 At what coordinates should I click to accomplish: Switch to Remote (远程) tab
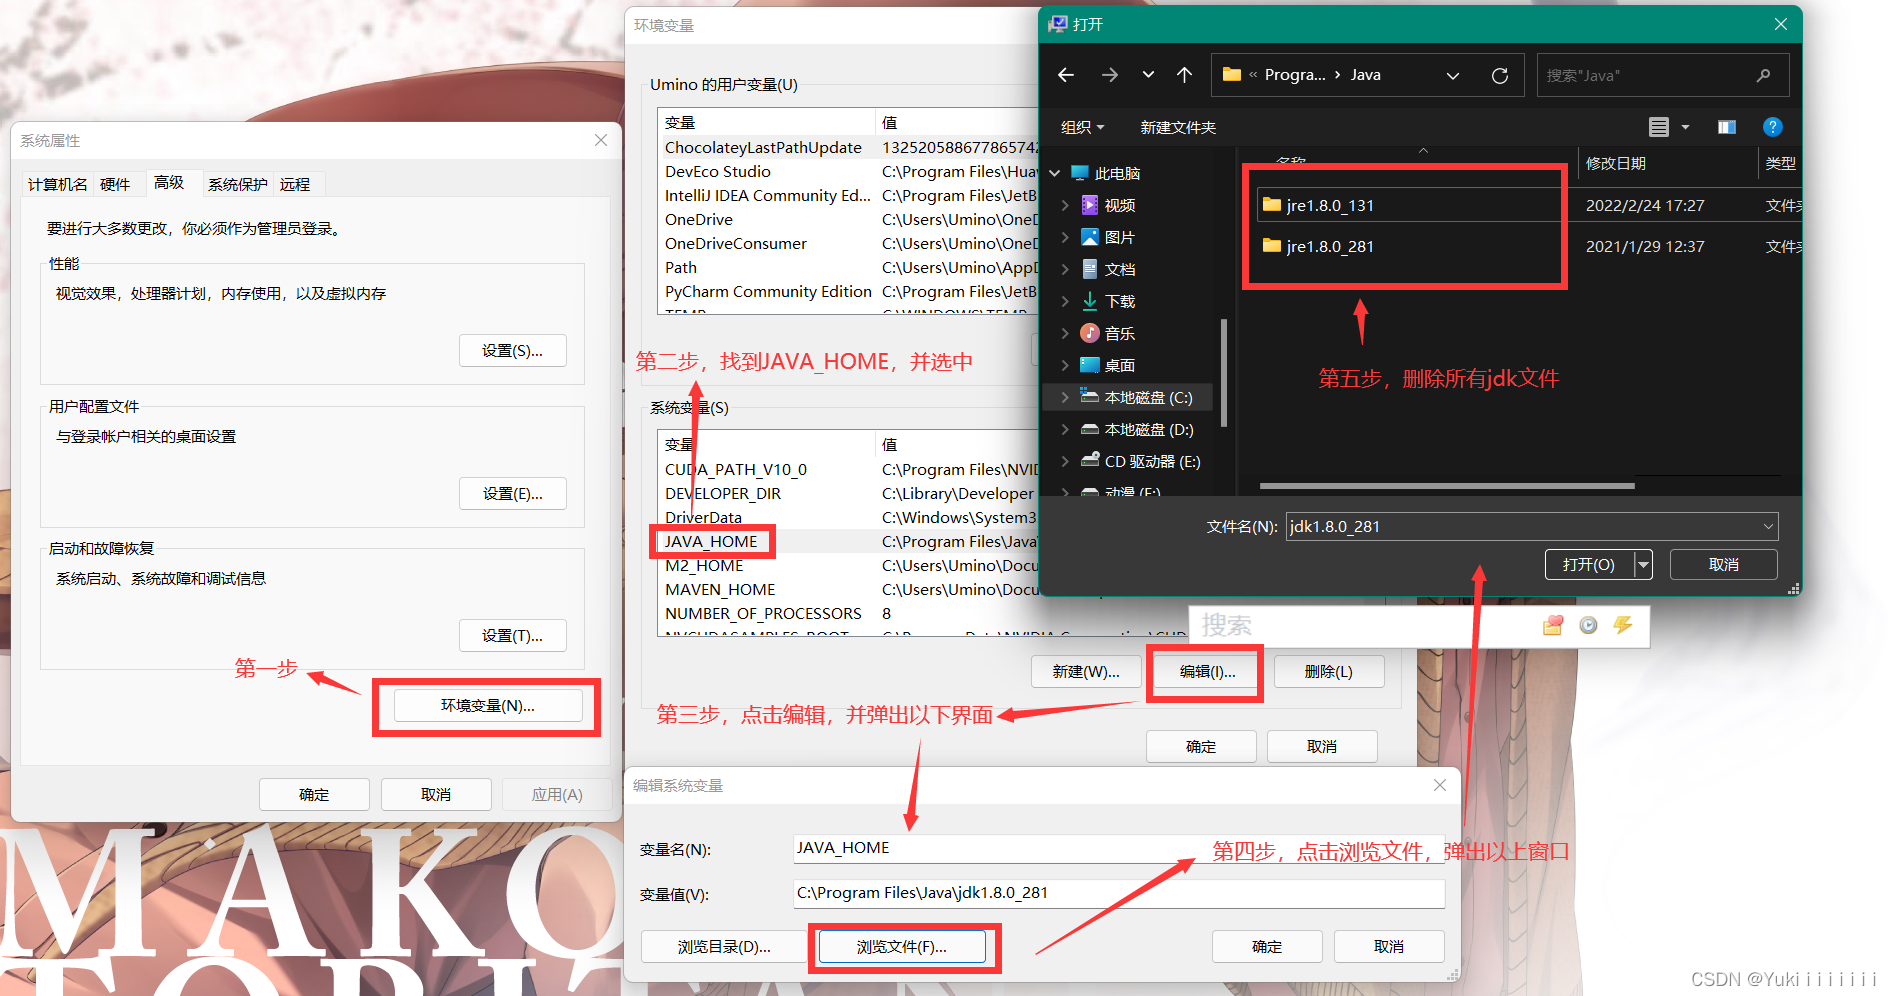tap(295, 184)
